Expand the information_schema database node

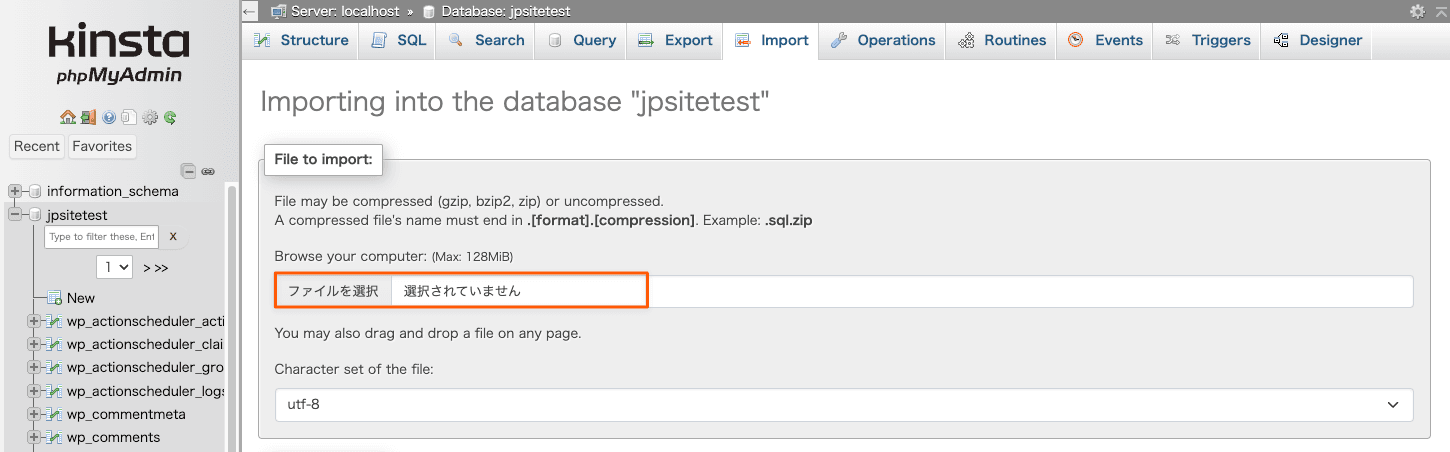(15, 191)
